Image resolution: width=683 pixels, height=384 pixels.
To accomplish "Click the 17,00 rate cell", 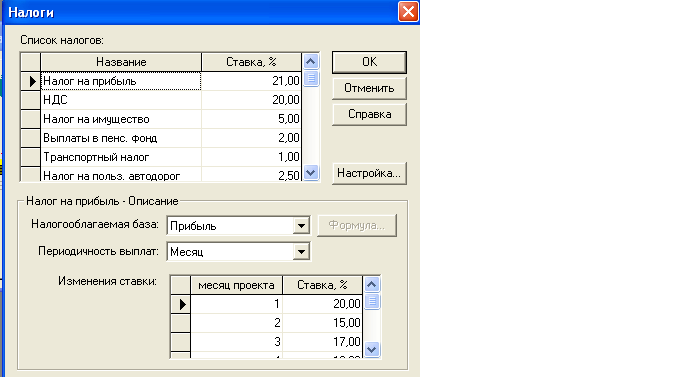I will 322,342.
